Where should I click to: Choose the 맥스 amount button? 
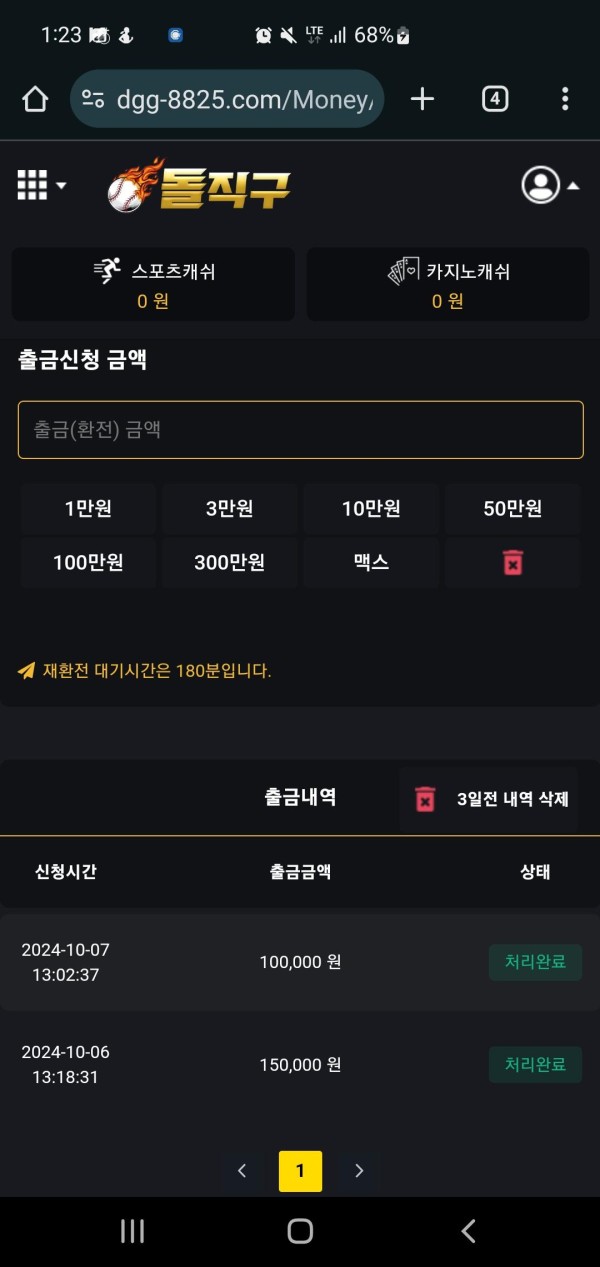click(371, 562)
